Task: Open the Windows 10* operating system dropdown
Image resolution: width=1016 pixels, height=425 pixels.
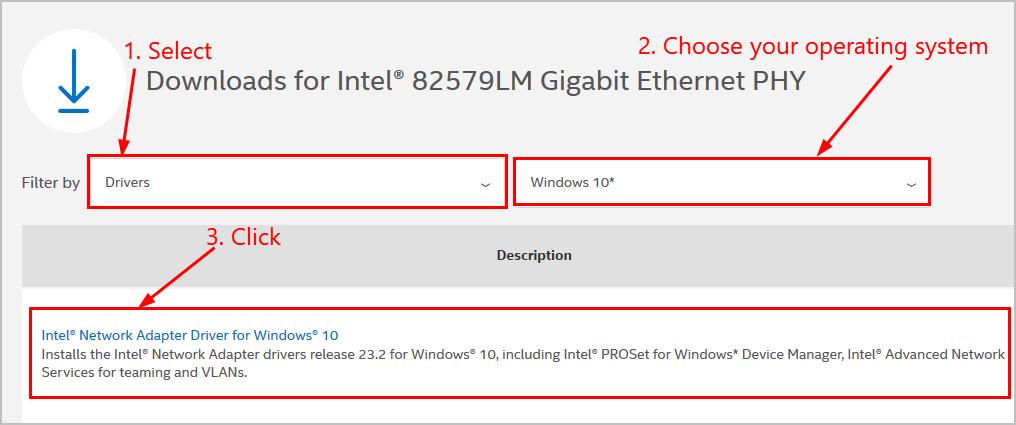Action: (722, 182)
